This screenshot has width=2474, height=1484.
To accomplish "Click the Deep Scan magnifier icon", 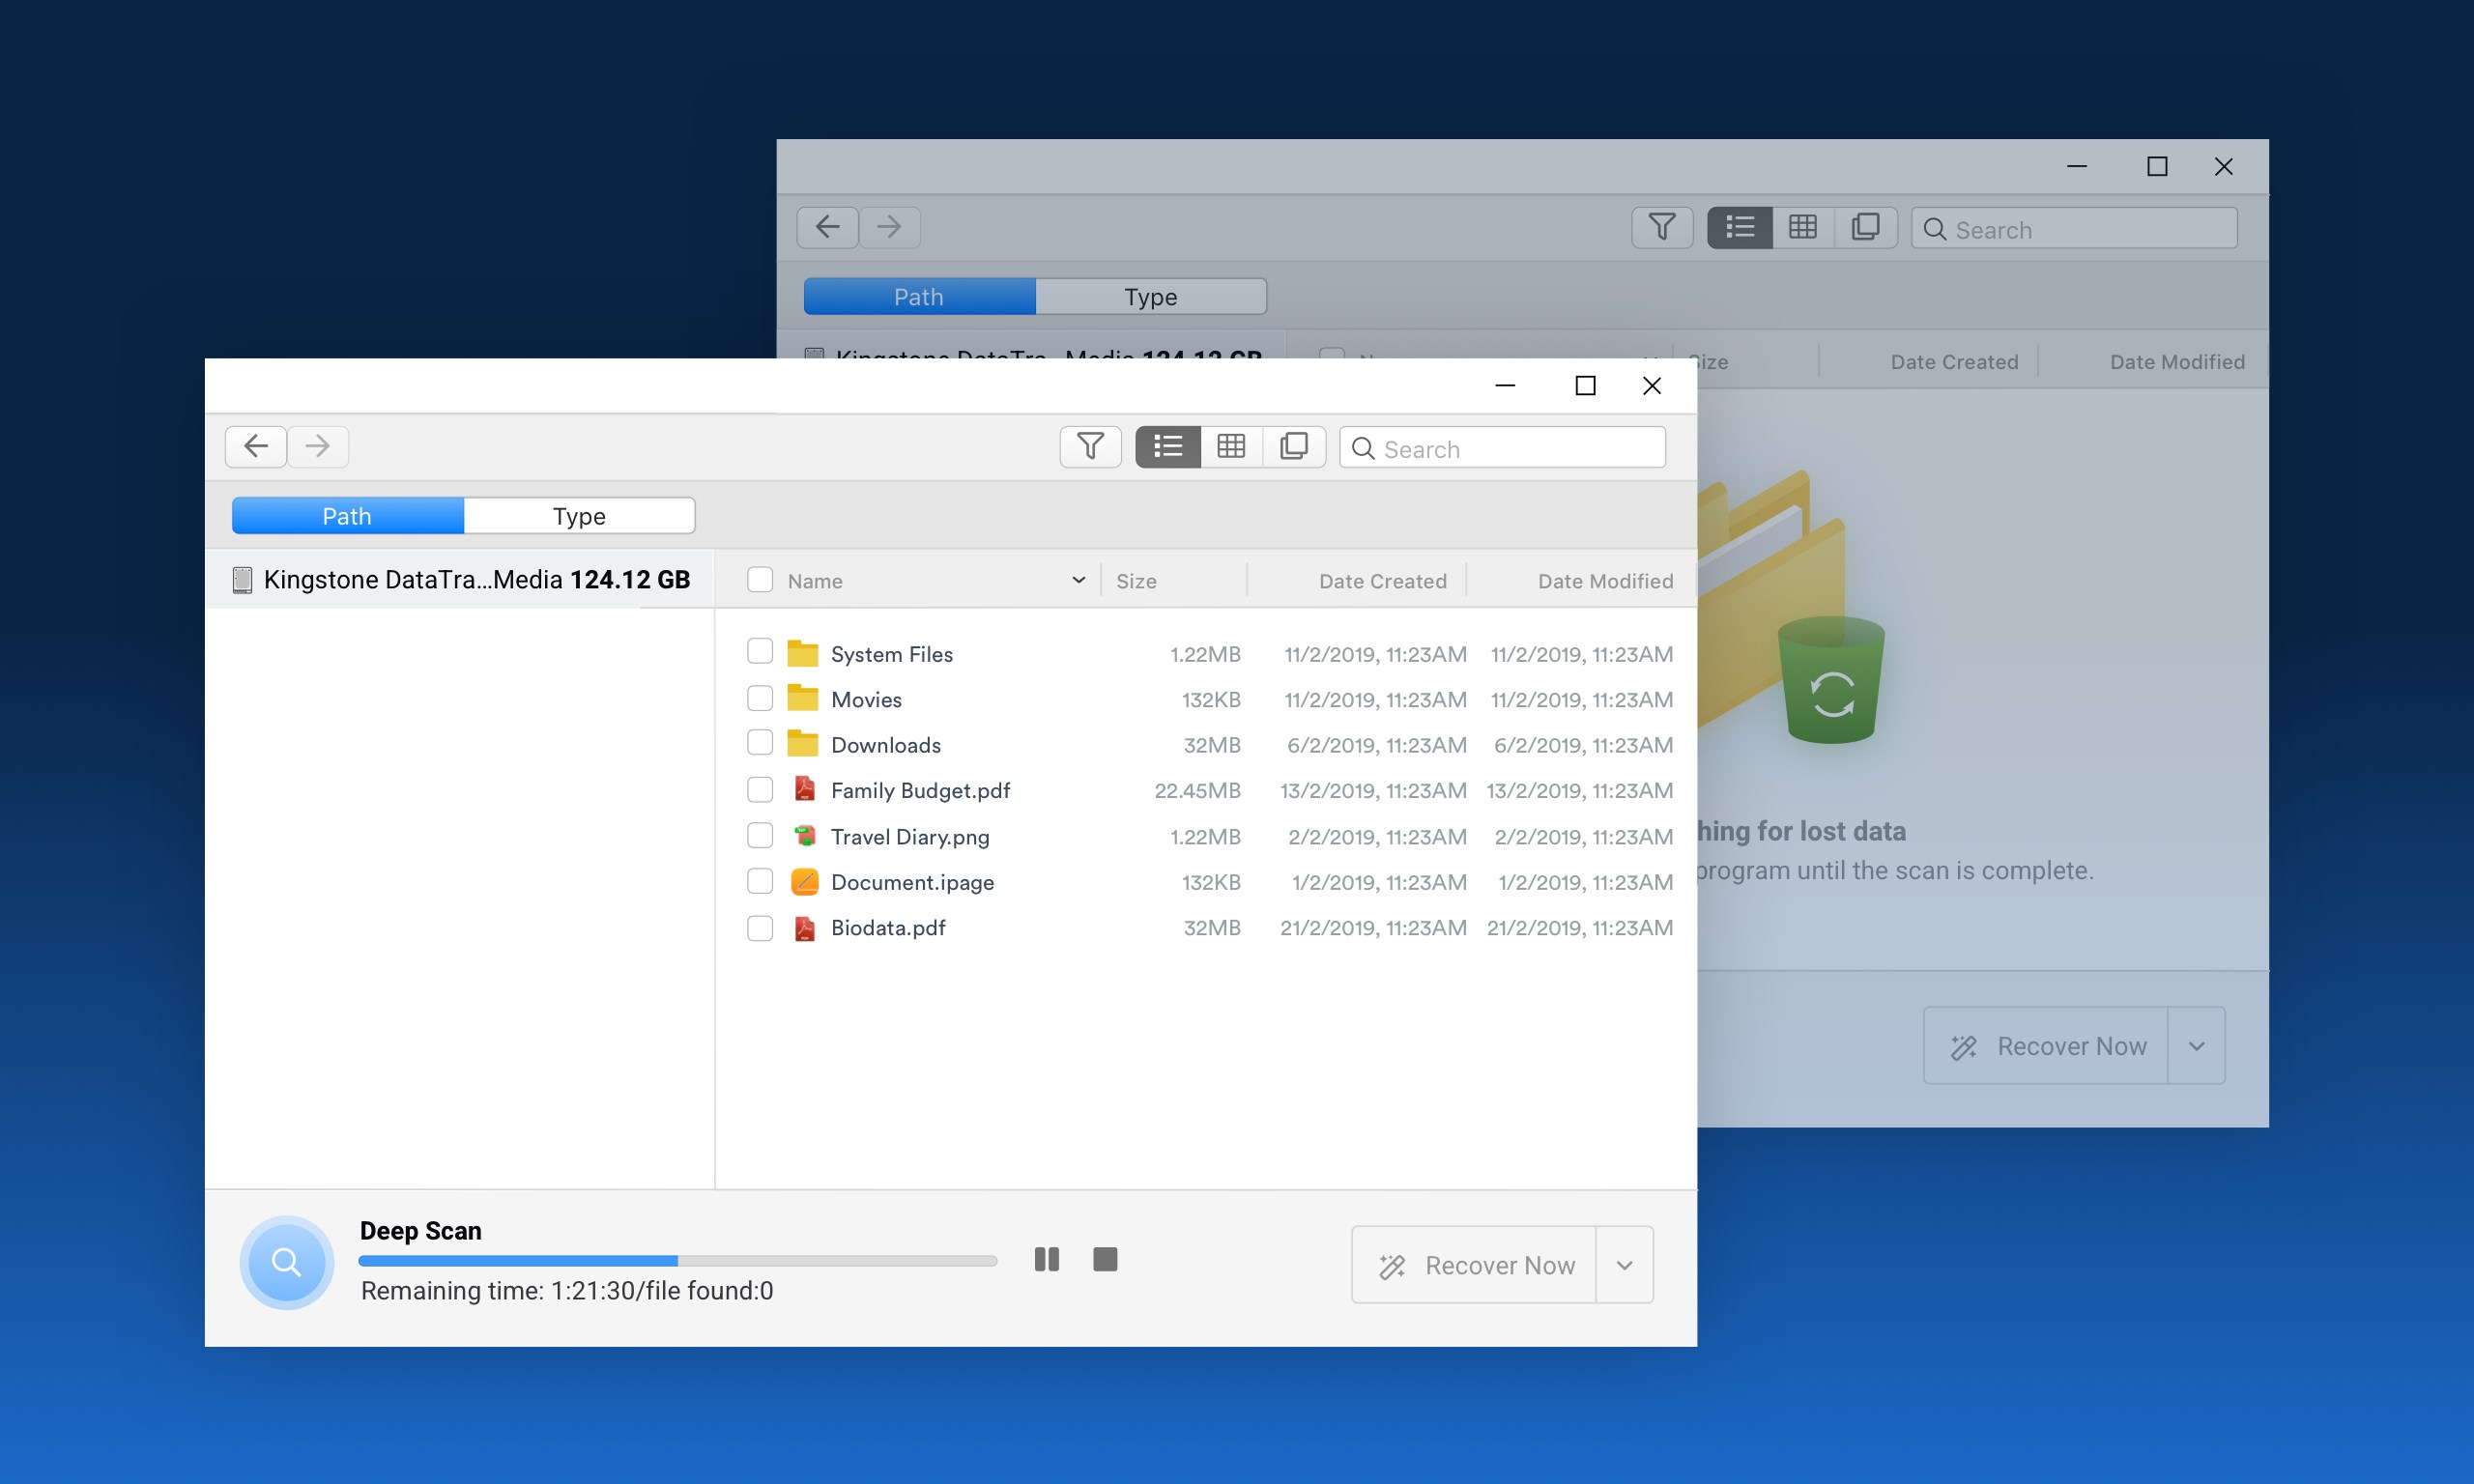I will (286, 1262).
